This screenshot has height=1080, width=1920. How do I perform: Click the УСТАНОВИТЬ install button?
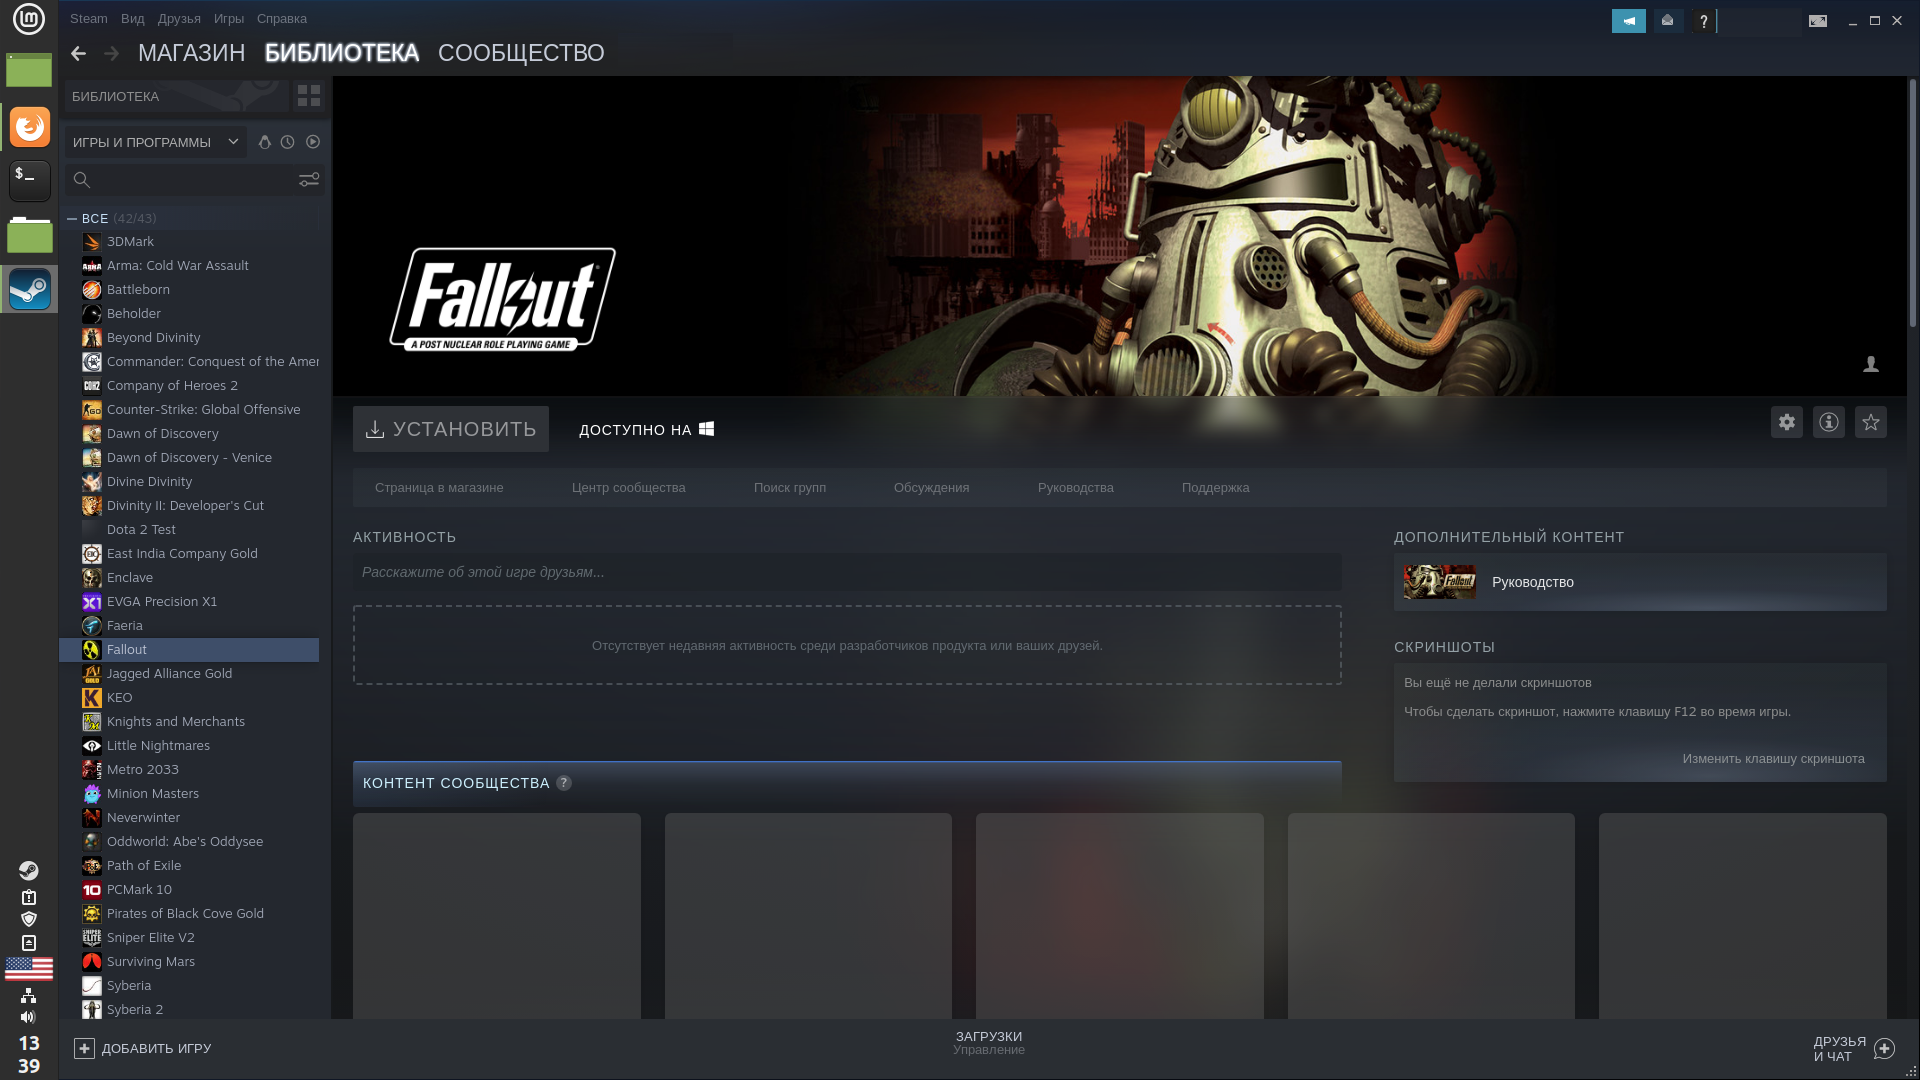(x=451, y=429)
